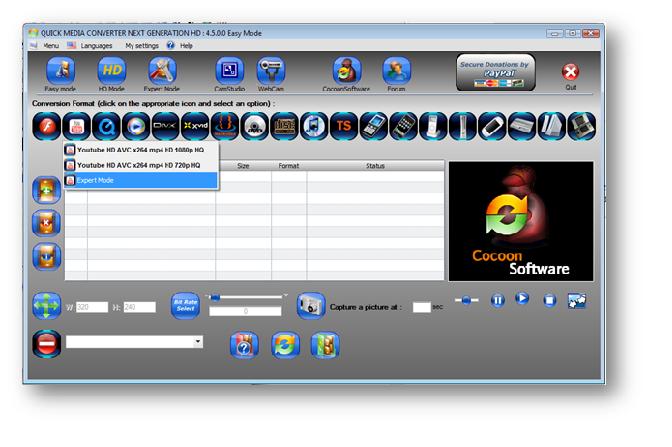
Task: Choose the DivX format icon
Action: 165,126
